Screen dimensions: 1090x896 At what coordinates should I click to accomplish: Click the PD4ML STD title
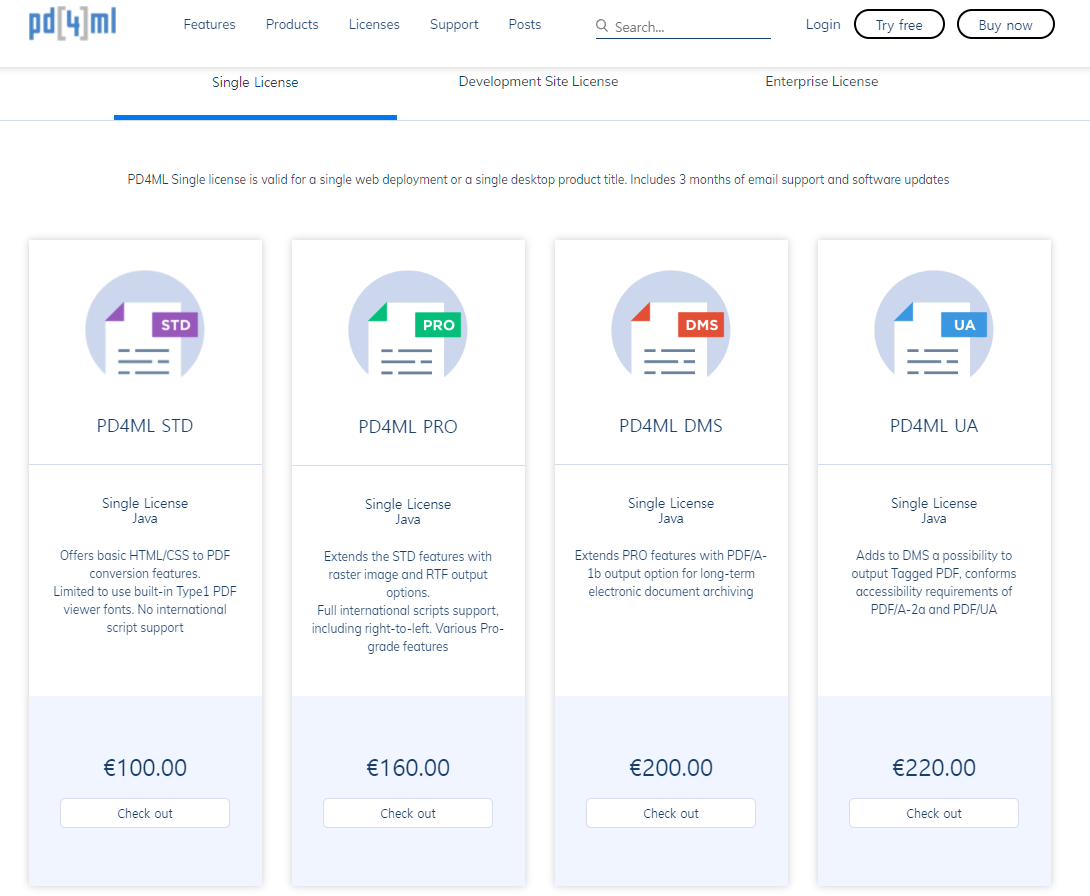(x=145, y=425)
